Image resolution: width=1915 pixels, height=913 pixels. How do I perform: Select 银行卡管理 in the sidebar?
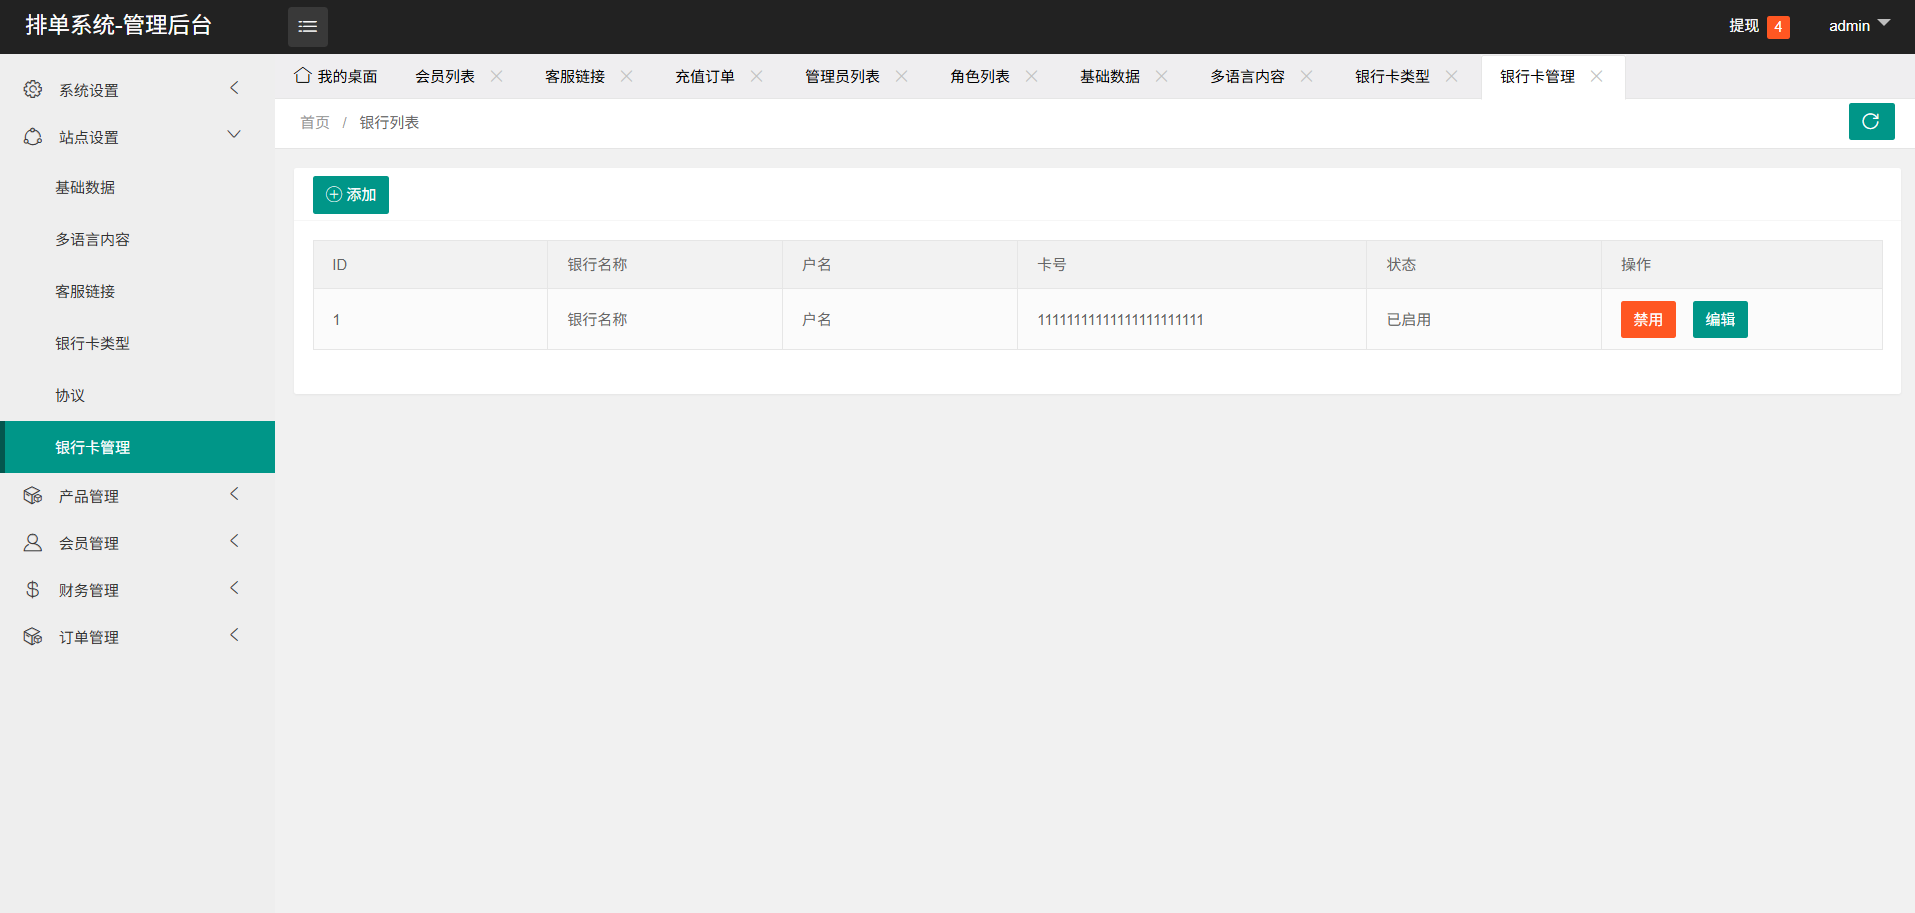(x=138, y=447)
